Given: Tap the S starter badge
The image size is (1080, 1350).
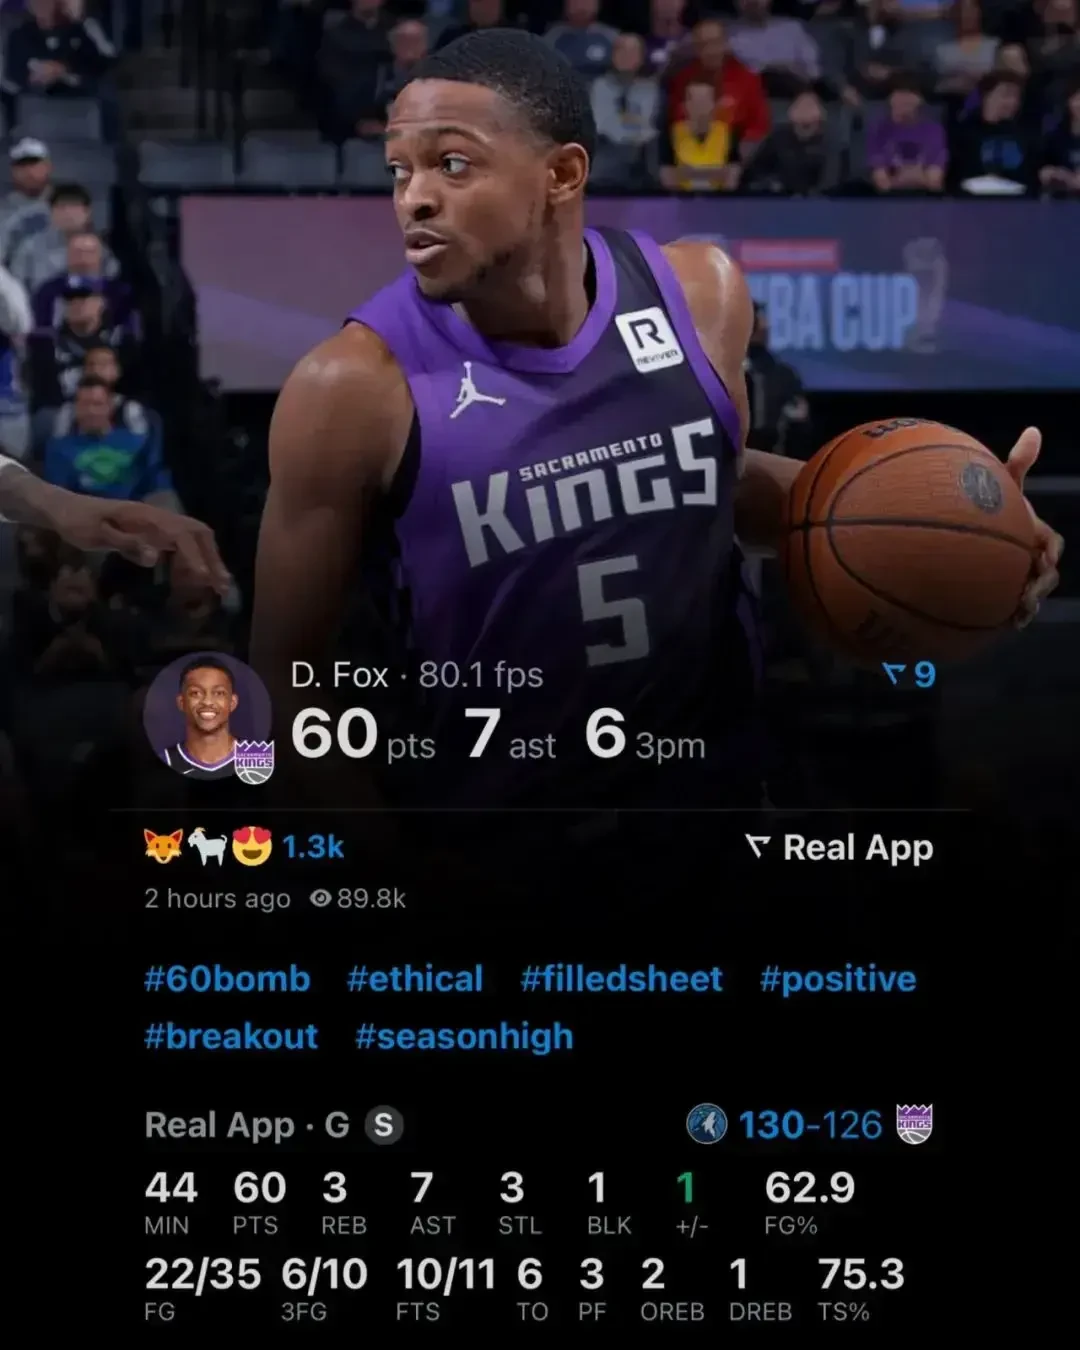Looking at the screenshot, I should pyautogui.click(x=384, y=1125).
